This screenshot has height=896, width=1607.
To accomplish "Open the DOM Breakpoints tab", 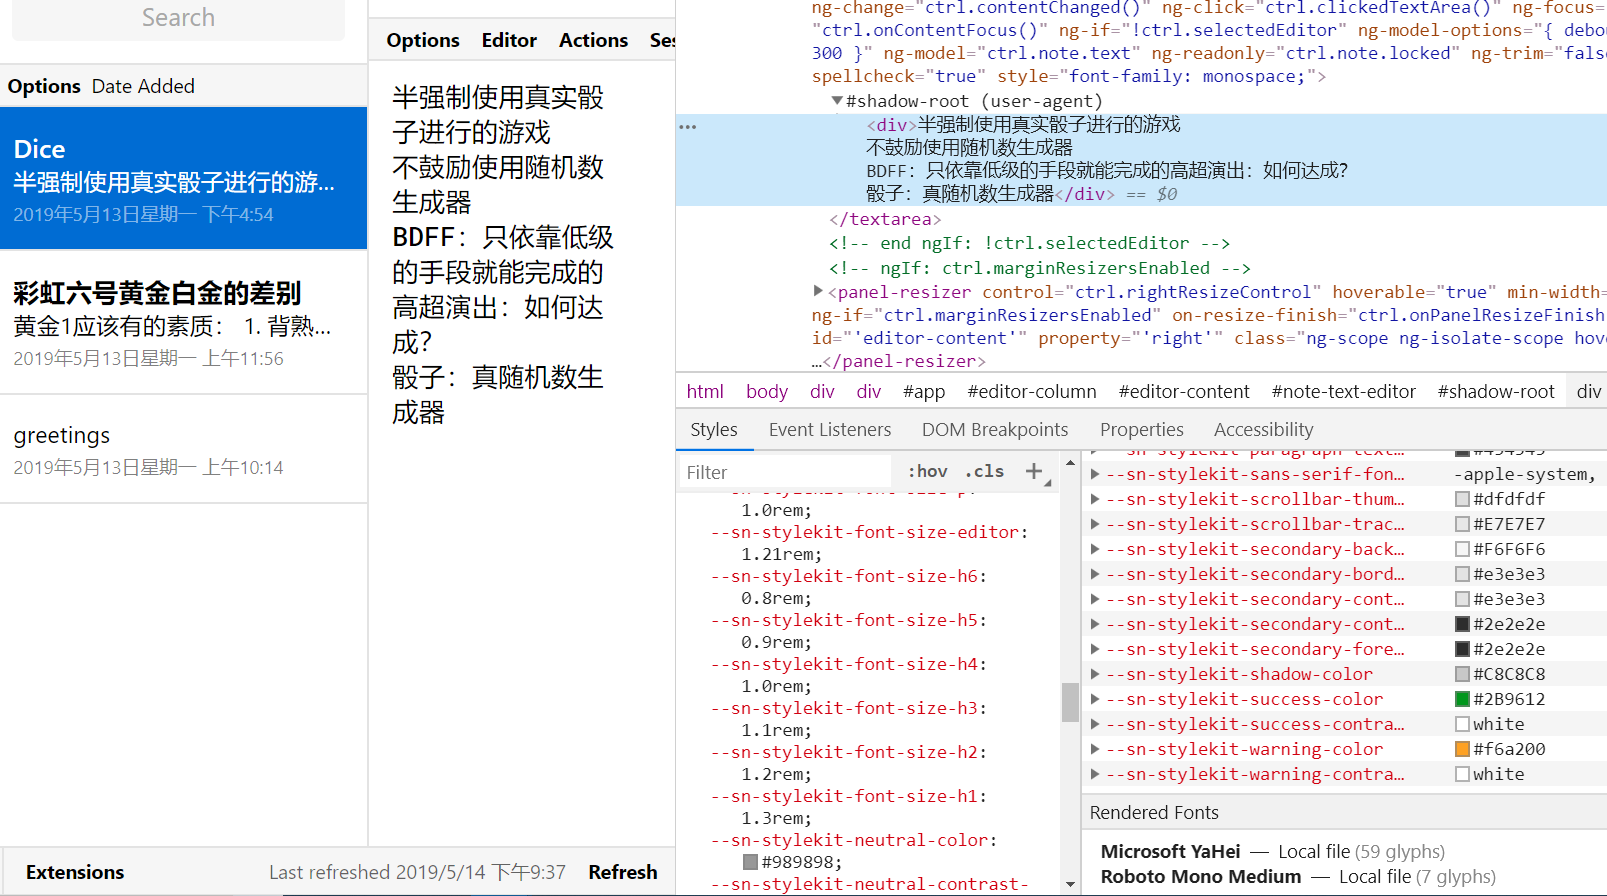I will click(x=995, y=430).
